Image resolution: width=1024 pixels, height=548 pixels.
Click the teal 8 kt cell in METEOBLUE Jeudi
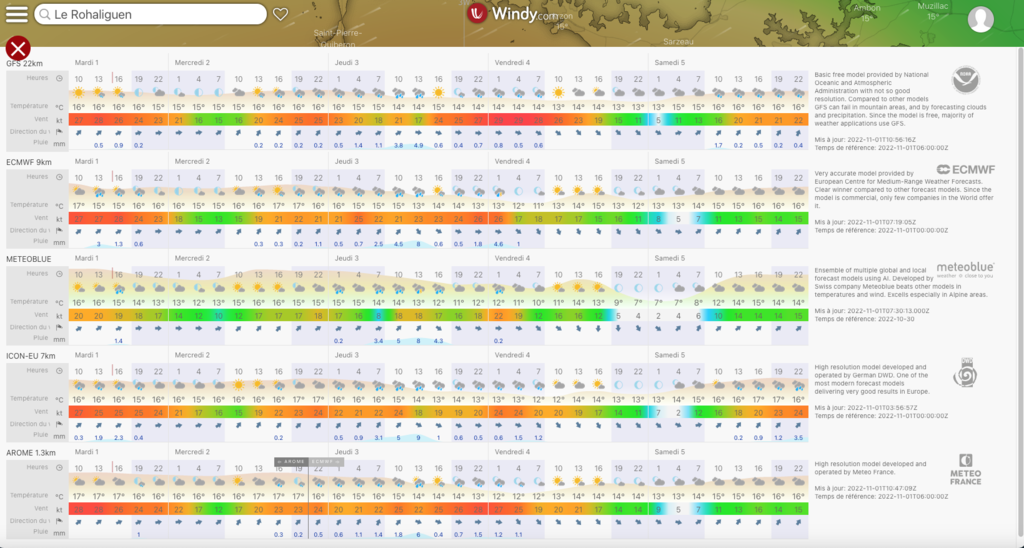(378, 315)
